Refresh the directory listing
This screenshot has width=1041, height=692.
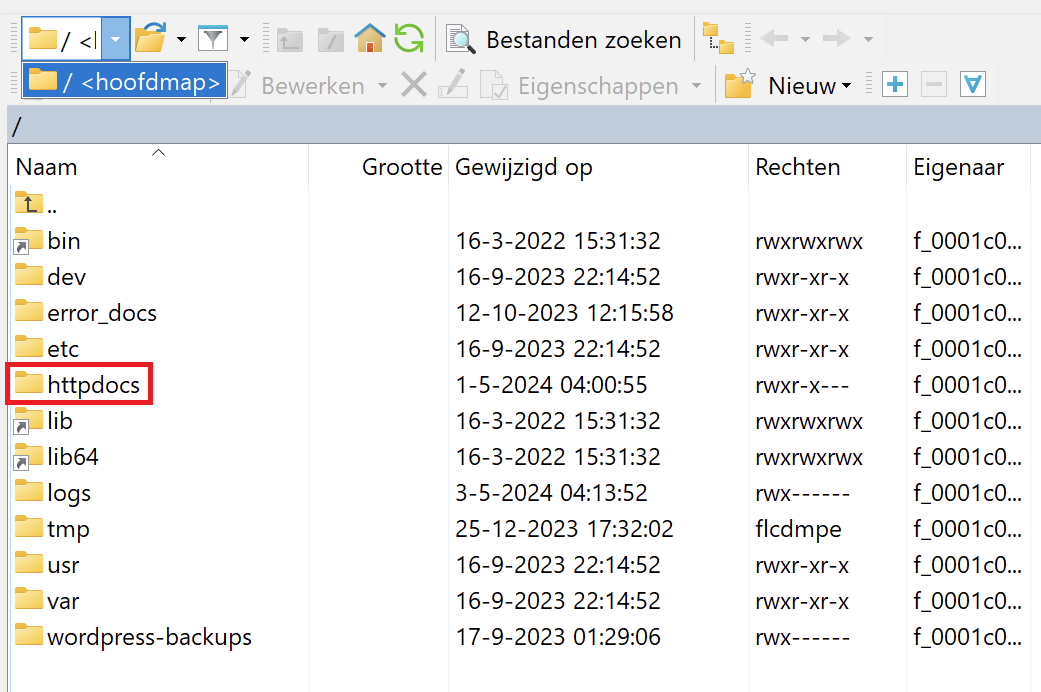click(x=408, y=39)
